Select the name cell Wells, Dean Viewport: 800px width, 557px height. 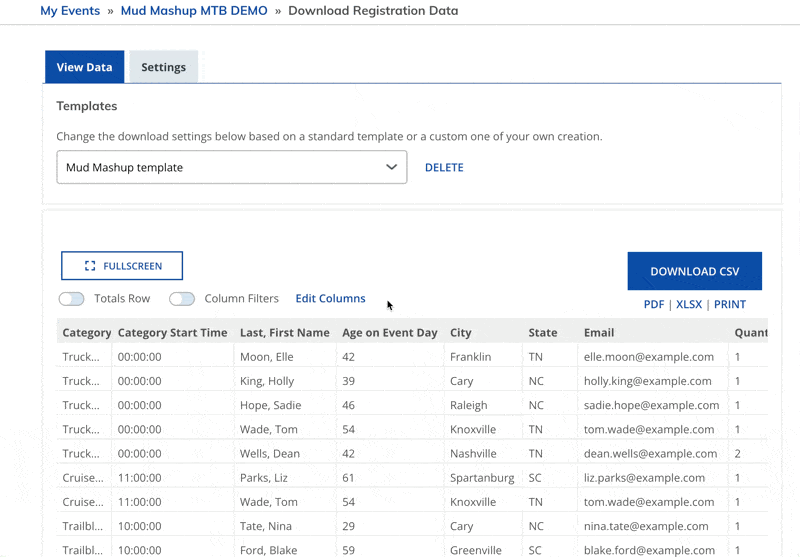tap(270, 453)
